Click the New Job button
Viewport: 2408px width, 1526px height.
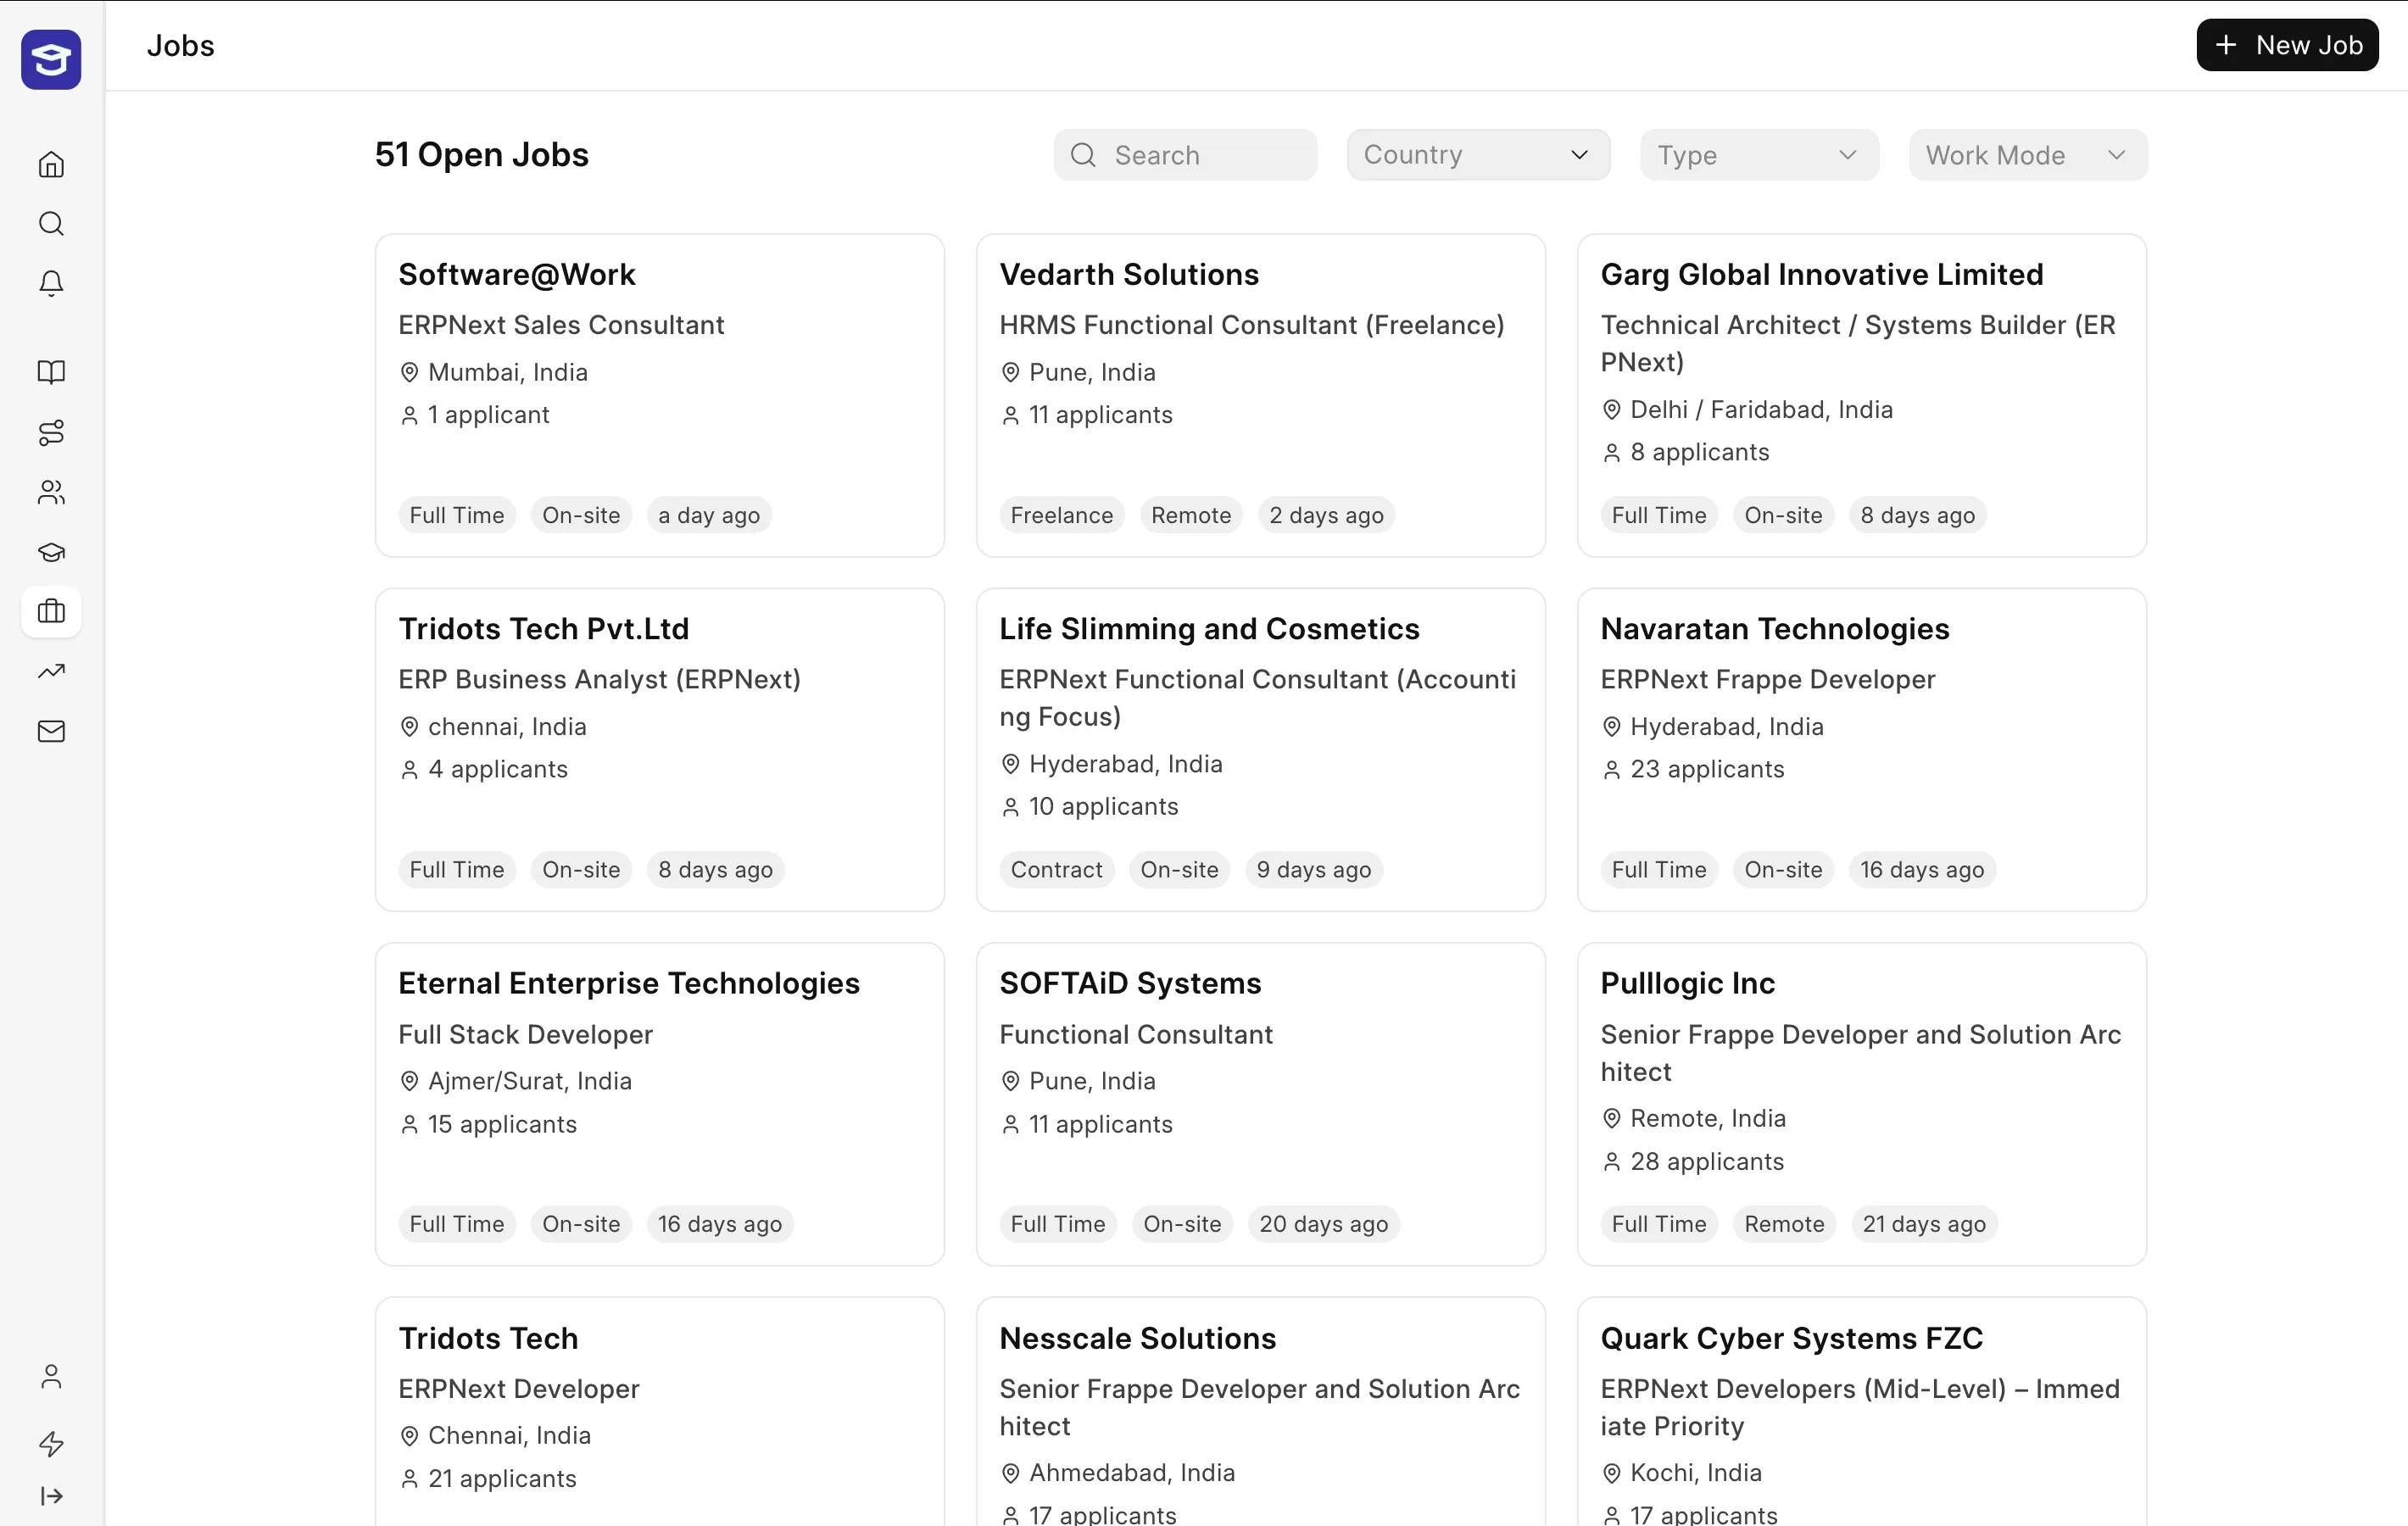point(2286,46)
